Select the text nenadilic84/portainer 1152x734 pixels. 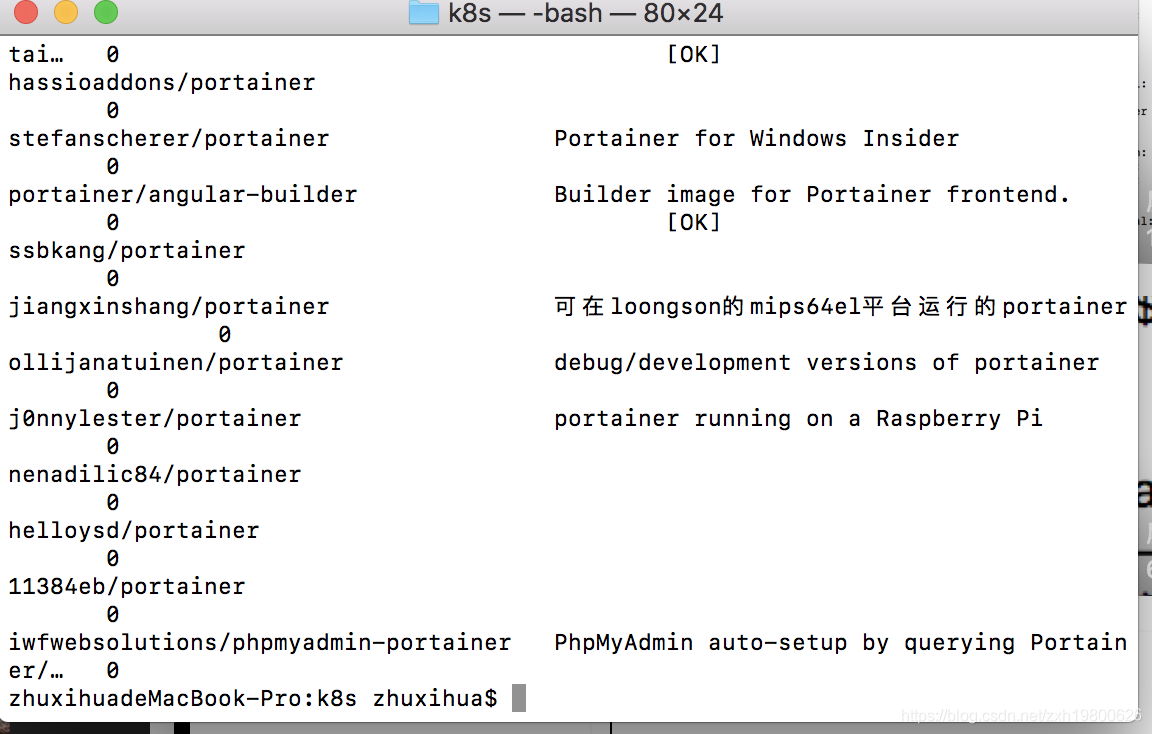coord(155,475)
